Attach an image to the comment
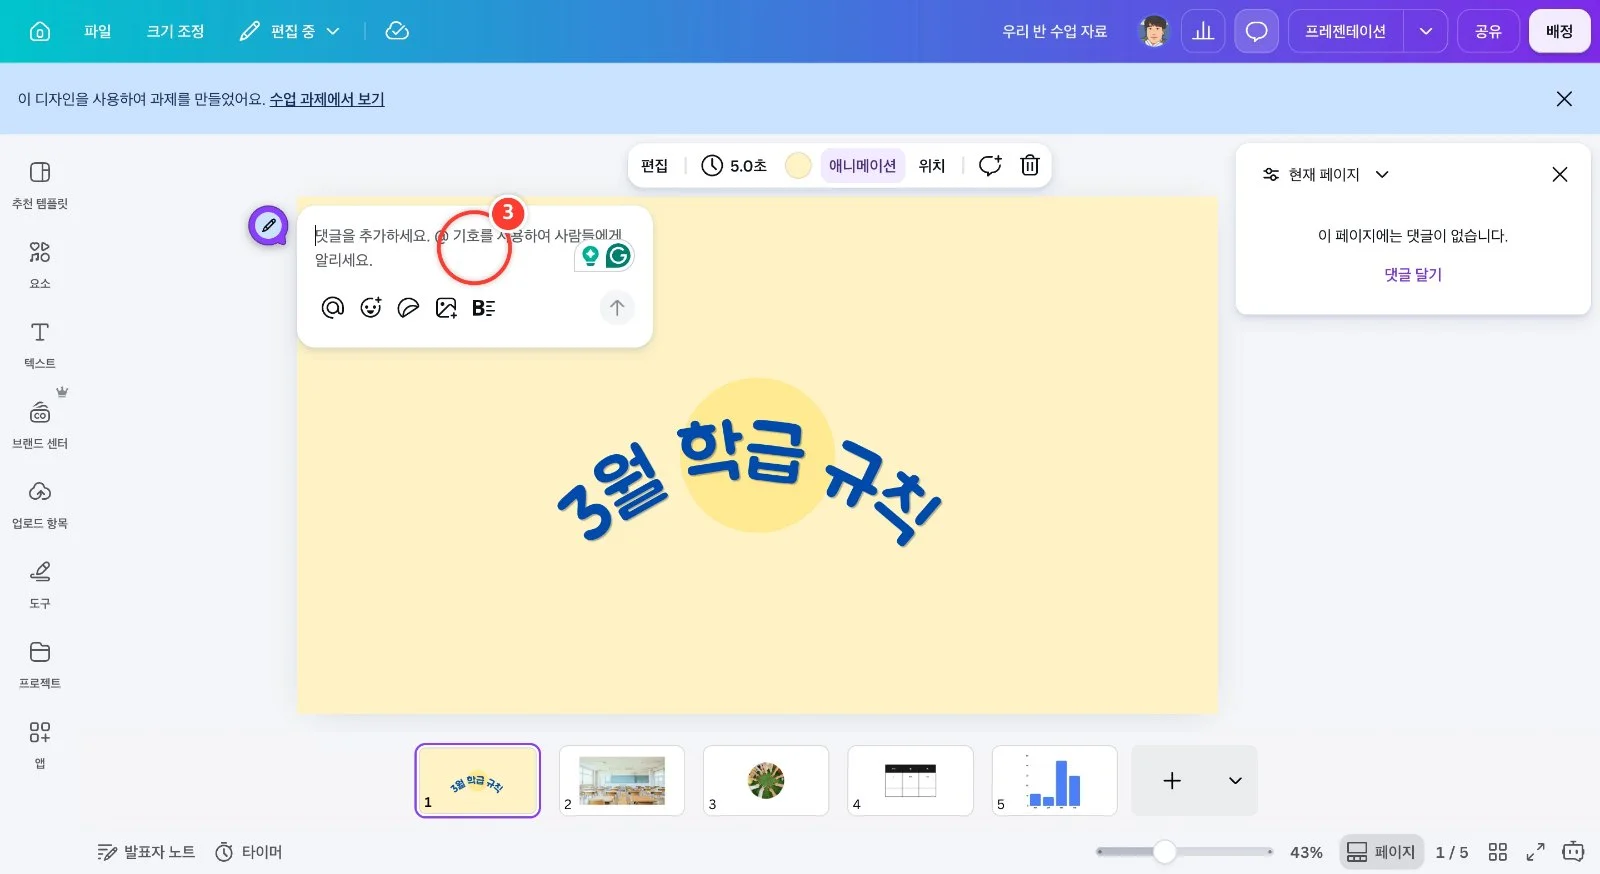1600x874 pixels. click(x=446, y=307)
